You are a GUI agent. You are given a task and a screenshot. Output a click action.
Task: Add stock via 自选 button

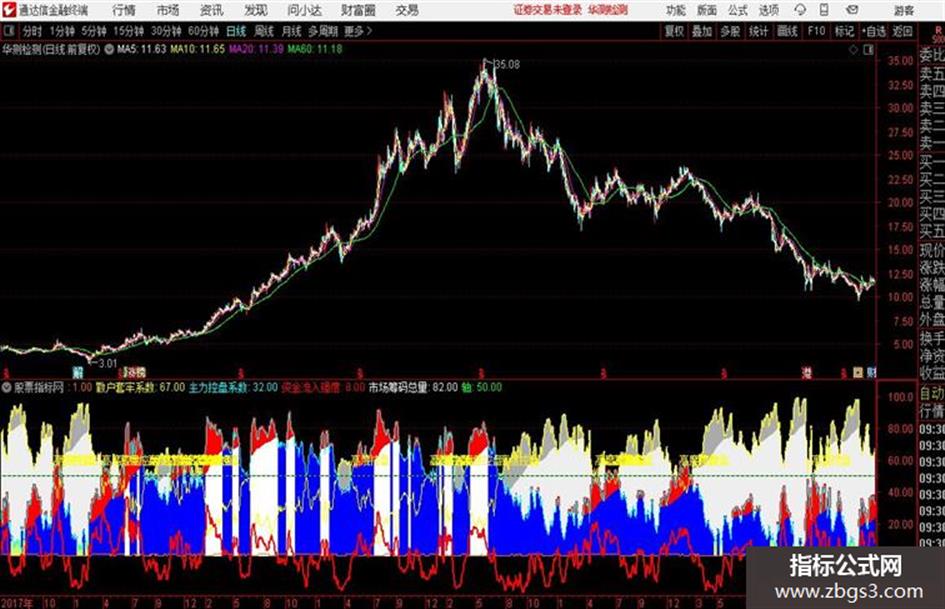click(x=874, y=31)
